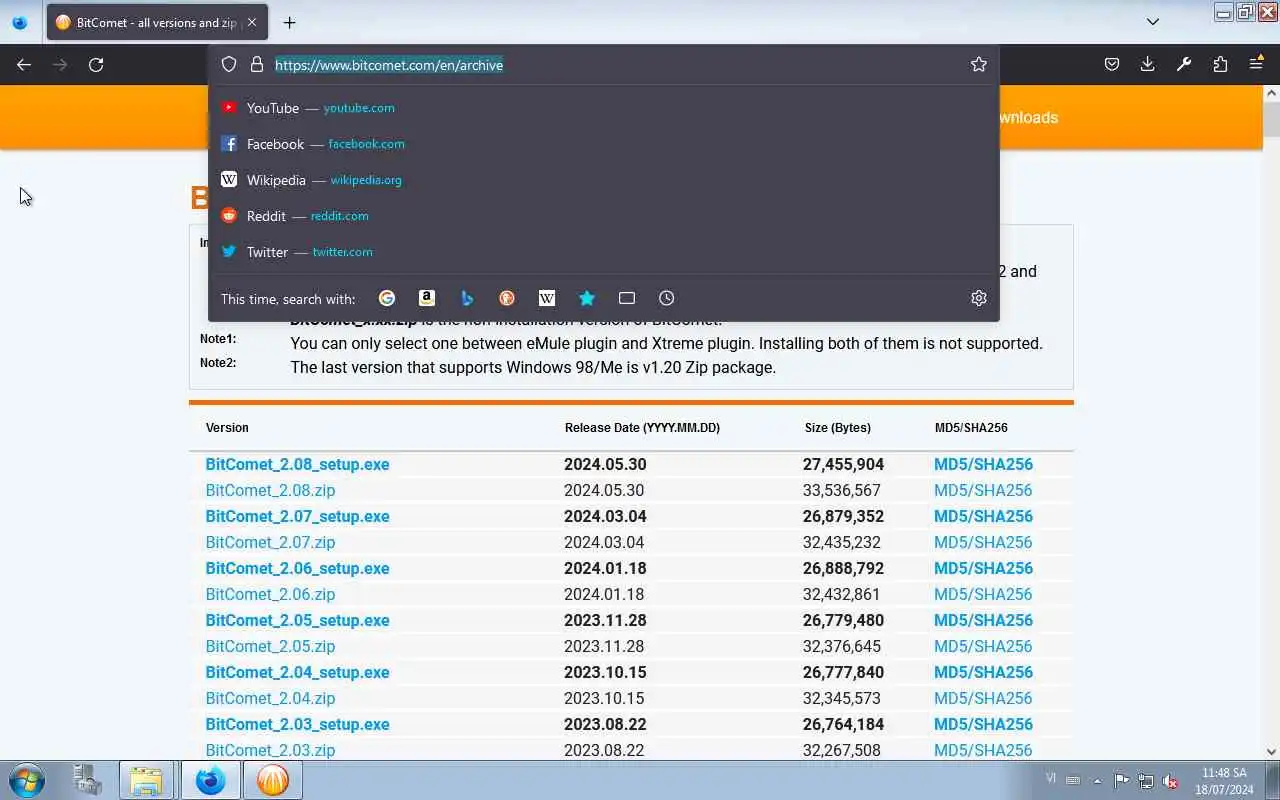Close the BitComet tab

[x=252, y=22]
